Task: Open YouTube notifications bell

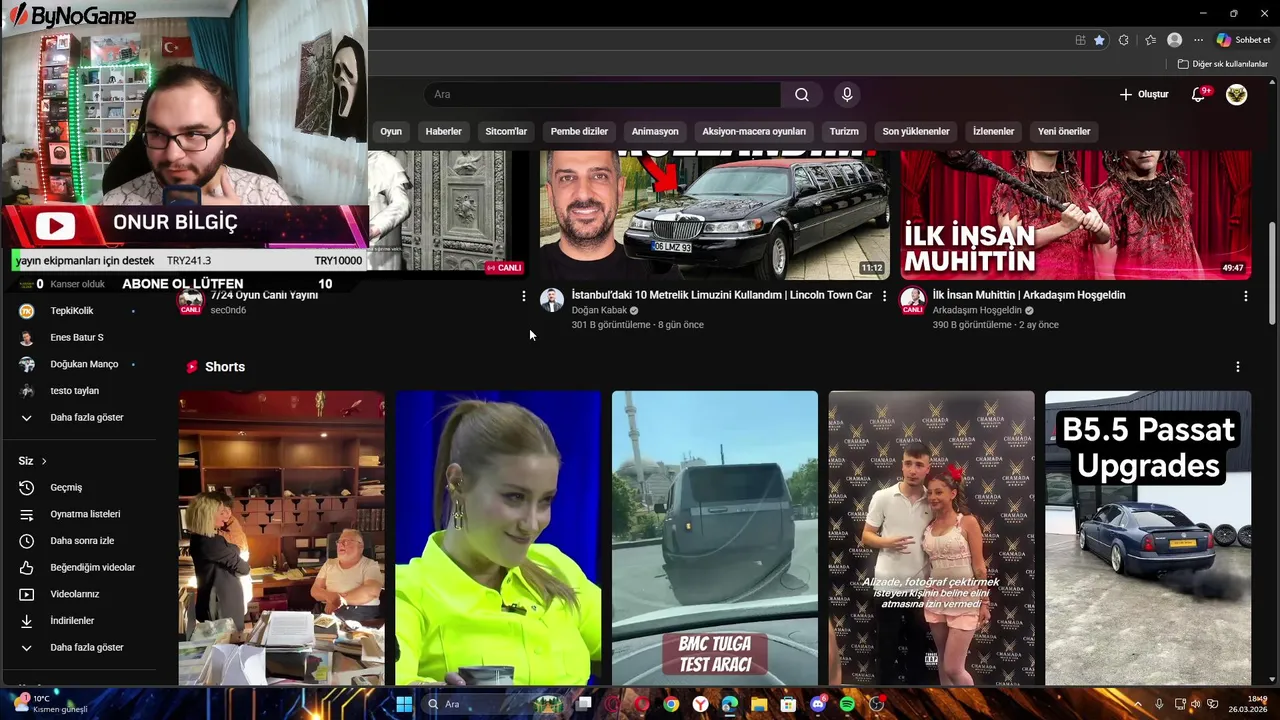Action: (1198, 95)
